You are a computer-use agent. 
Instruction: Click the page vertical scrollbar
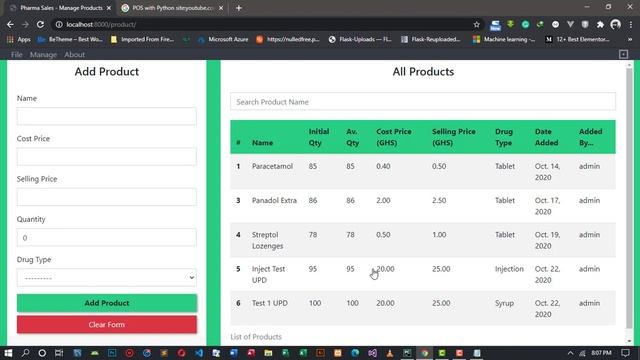pos(629,198)
